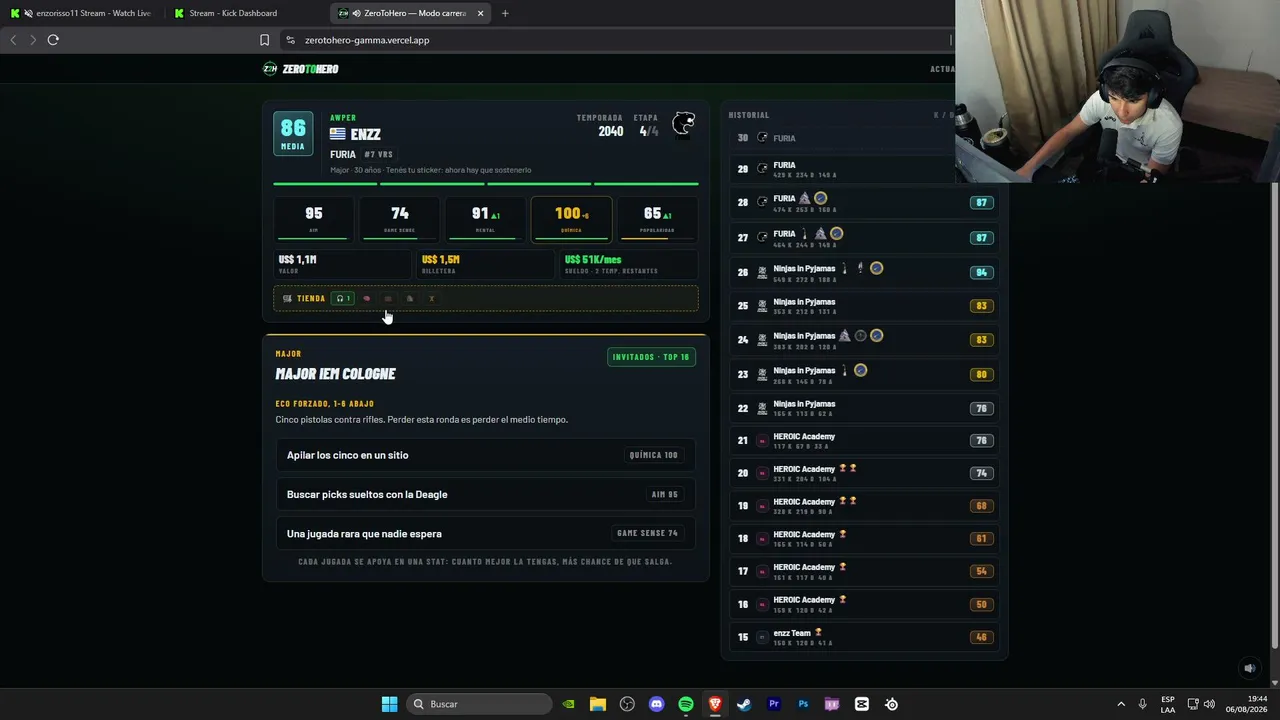Viewport: 1280px width, 720px height.
Task: Click the Popularidad 65 stat card
Action: (x=657, y=220)
